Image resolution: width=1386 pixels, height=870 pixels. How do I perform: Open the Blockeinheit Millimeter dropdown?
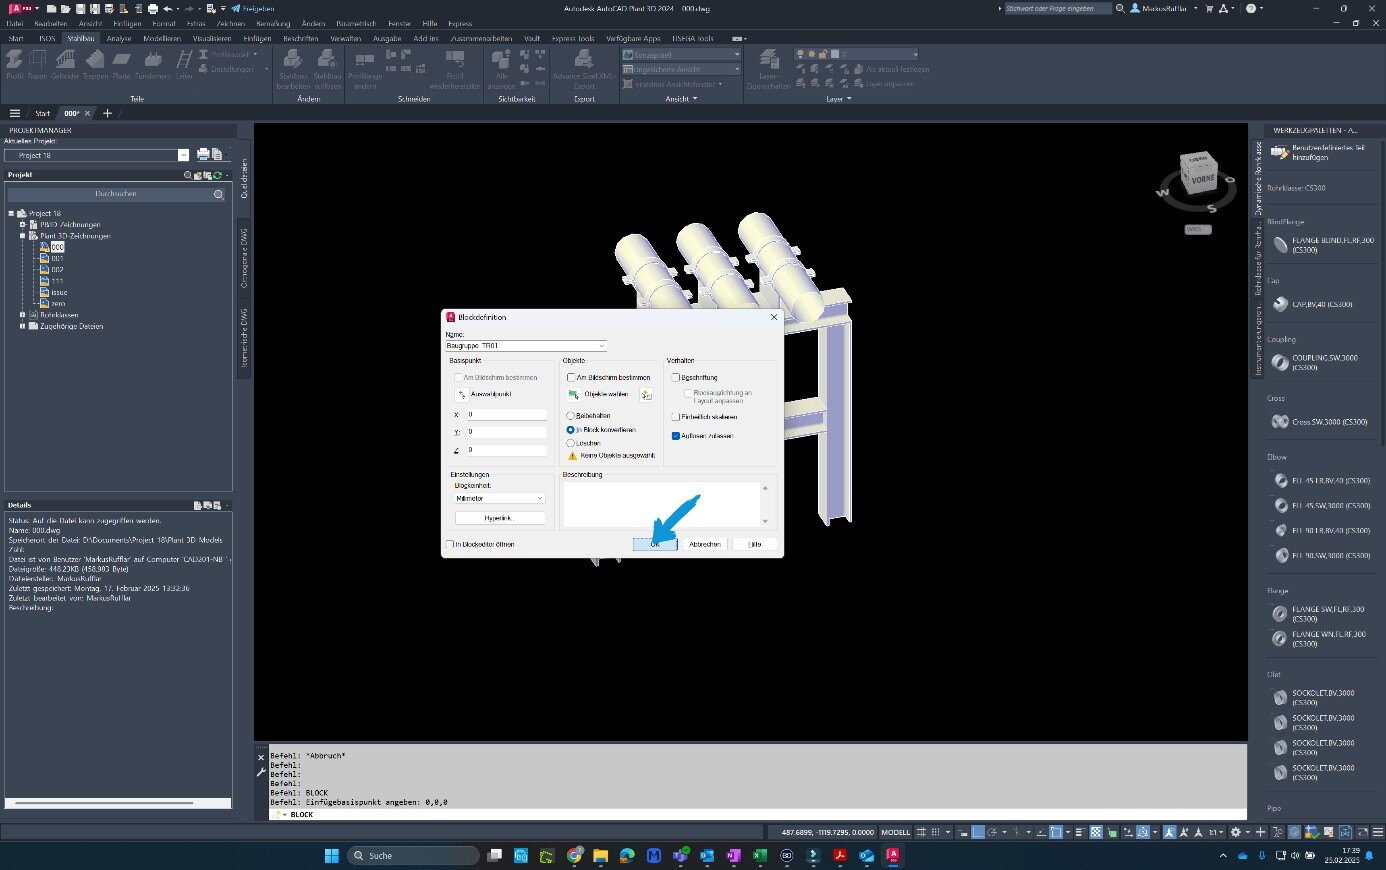540,498
